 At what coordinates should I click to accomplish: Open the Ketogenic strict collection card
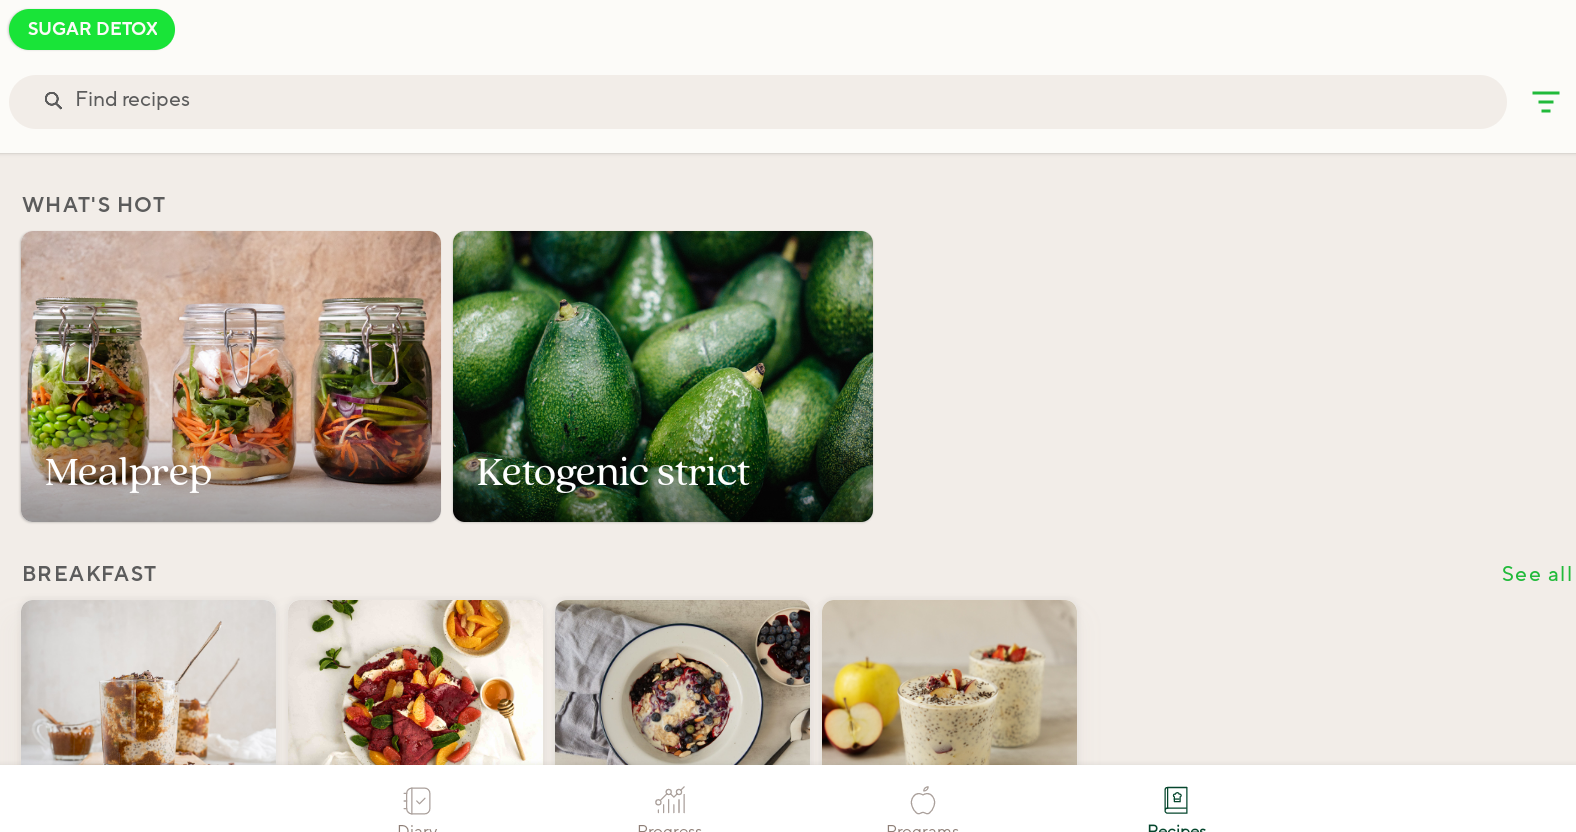point(663,376)
